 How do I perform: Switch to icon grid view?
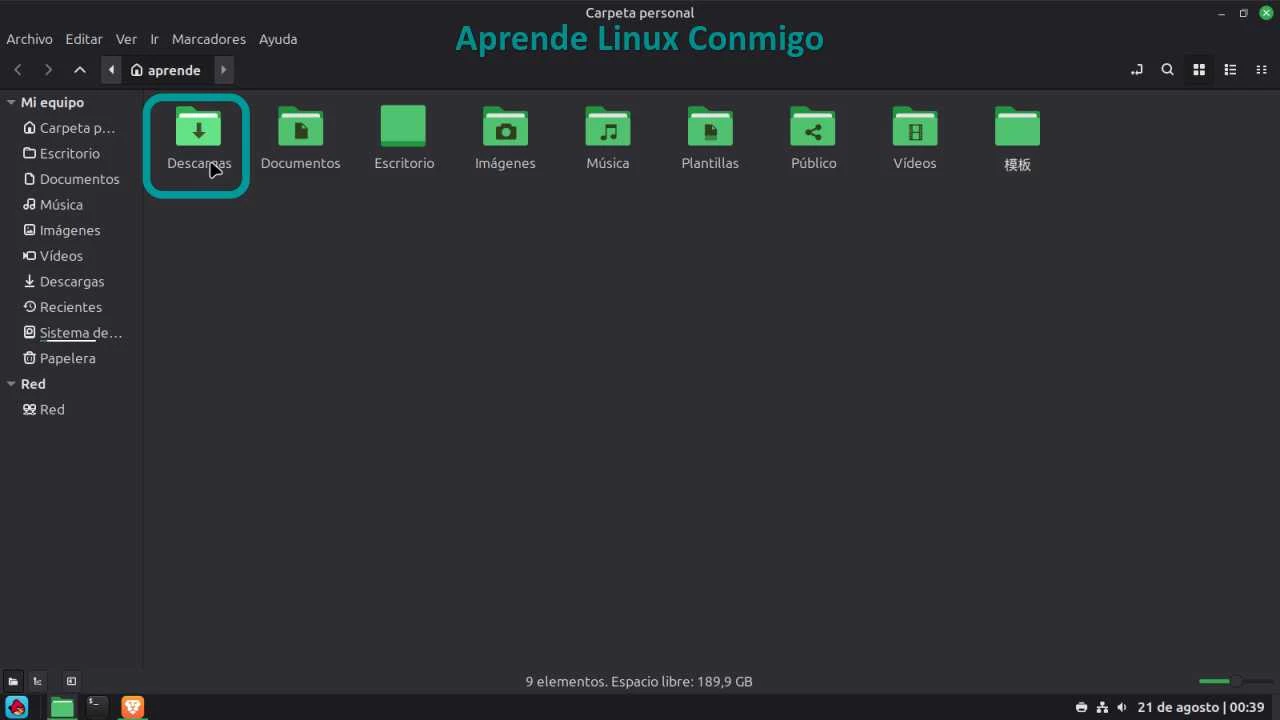(x=1199, y=70)
